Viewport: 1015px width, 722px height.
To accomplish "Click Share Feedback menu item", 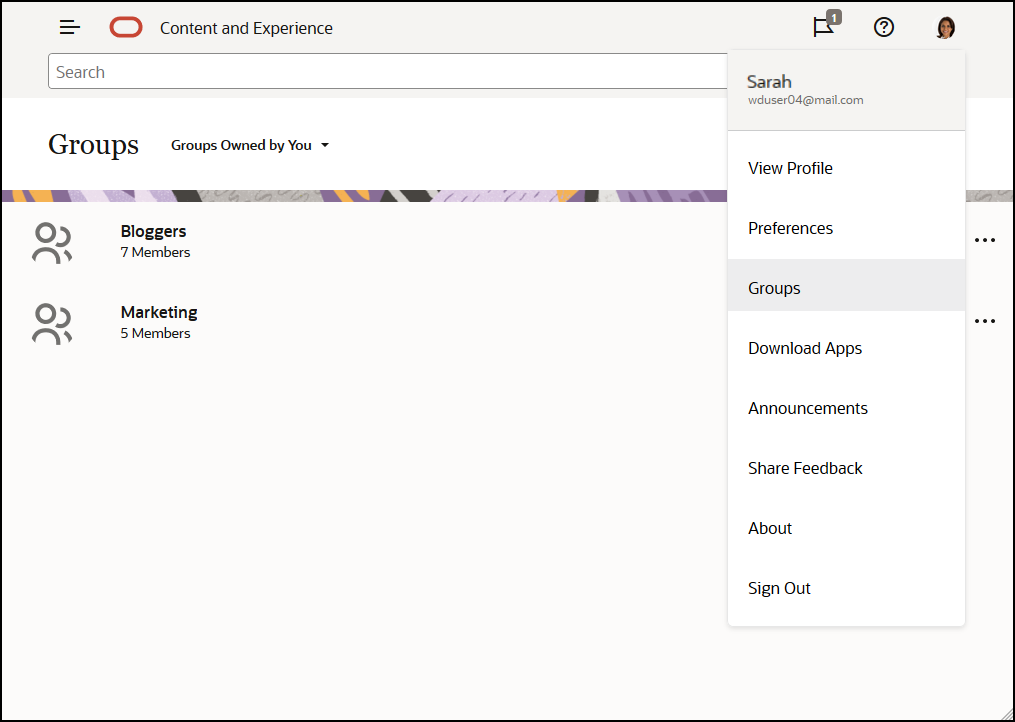I will coord(805,468).
